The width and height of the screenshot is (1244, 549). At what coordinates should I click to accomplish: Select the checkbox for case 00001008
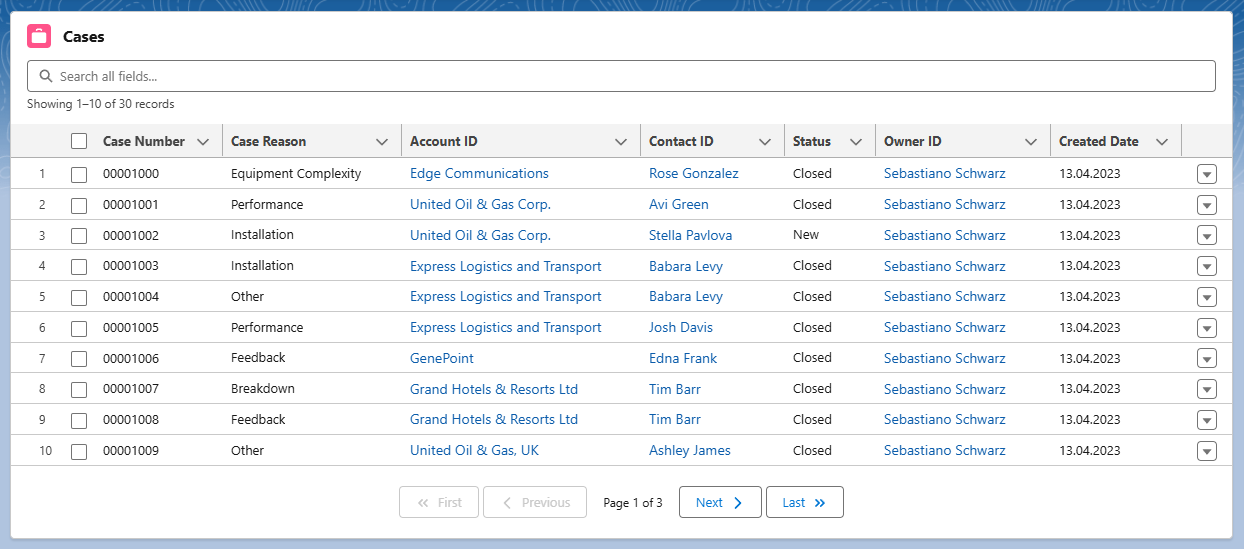point(79,421)
